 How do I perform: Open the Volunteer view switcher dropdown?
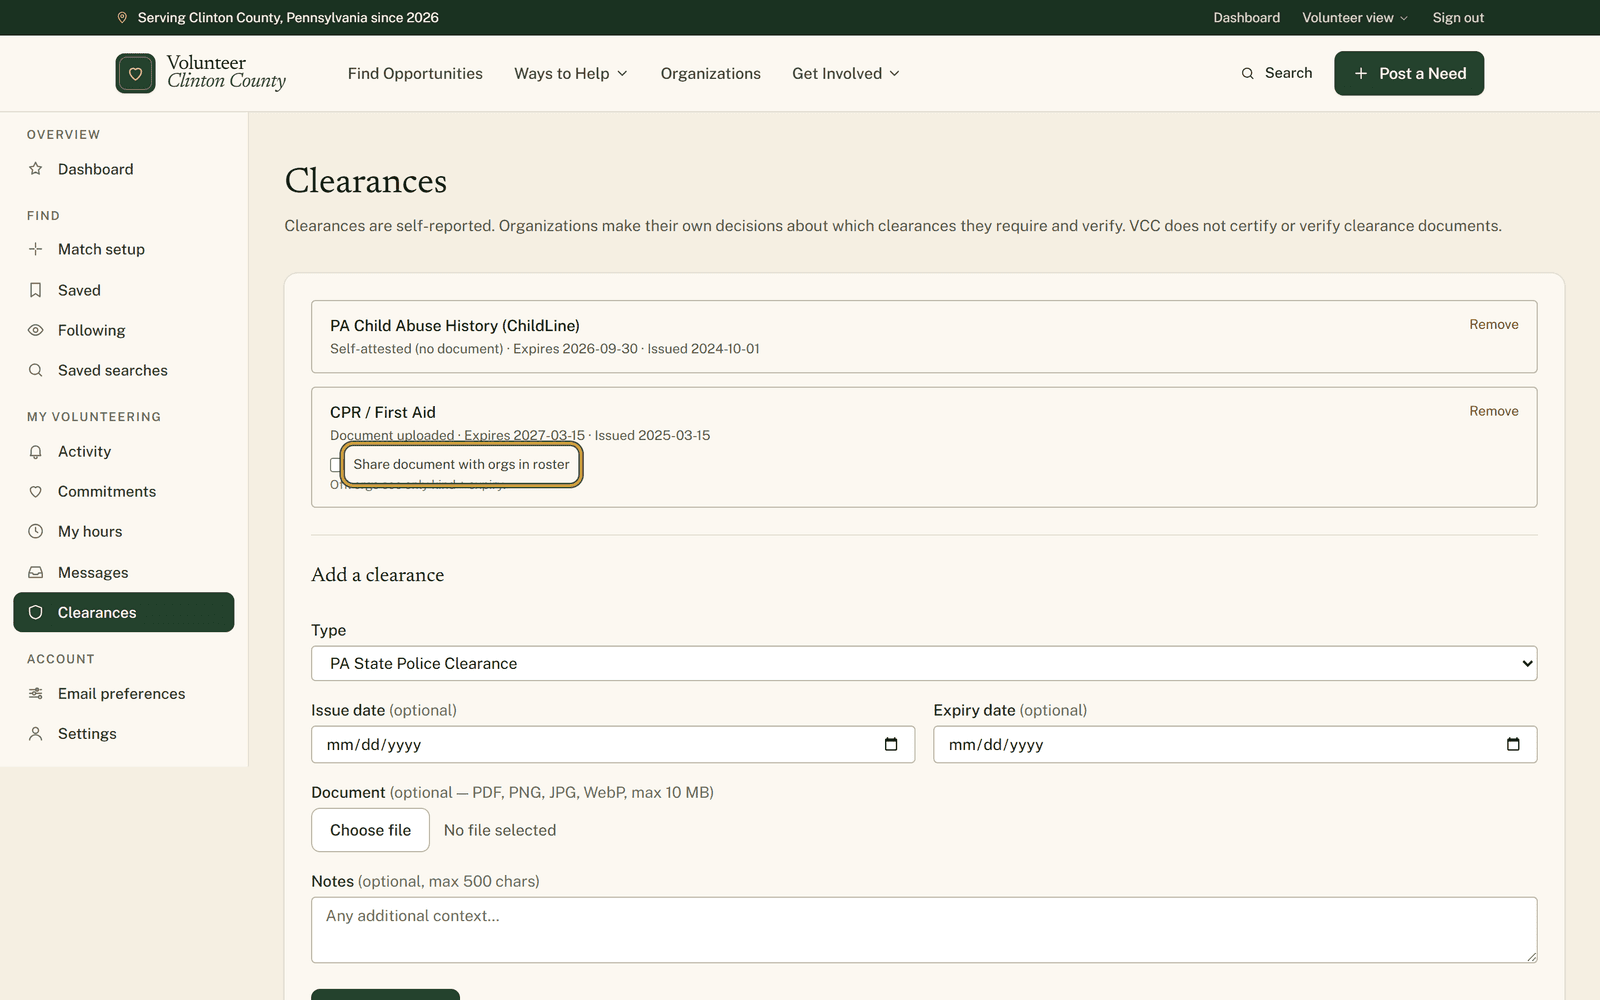[1355, 18]
